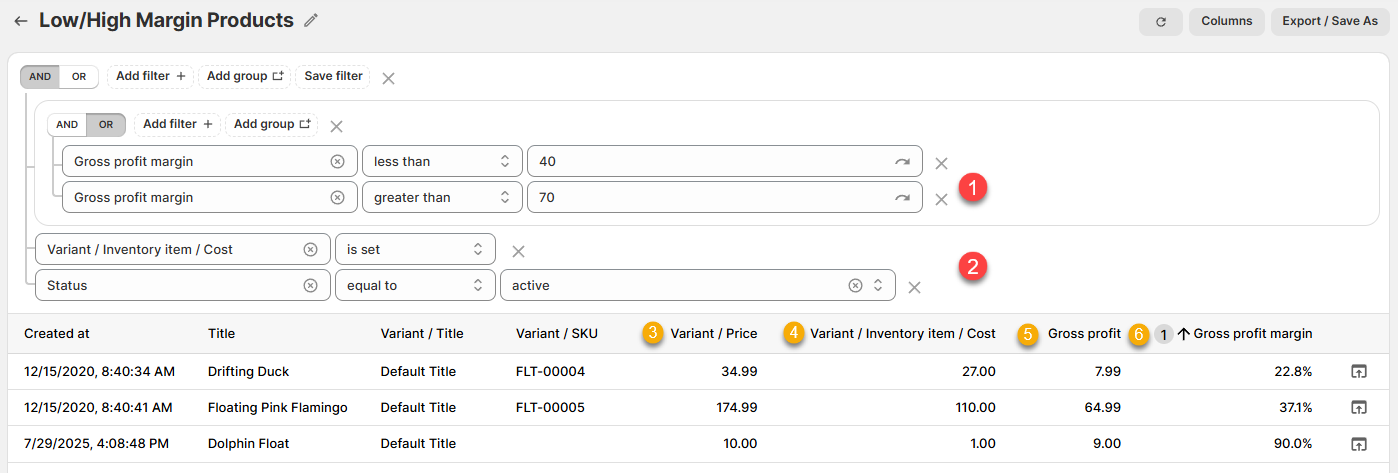Open the 'active' status value dropdown
This screenshot has width=1398, height=473.
coord(877,286)
